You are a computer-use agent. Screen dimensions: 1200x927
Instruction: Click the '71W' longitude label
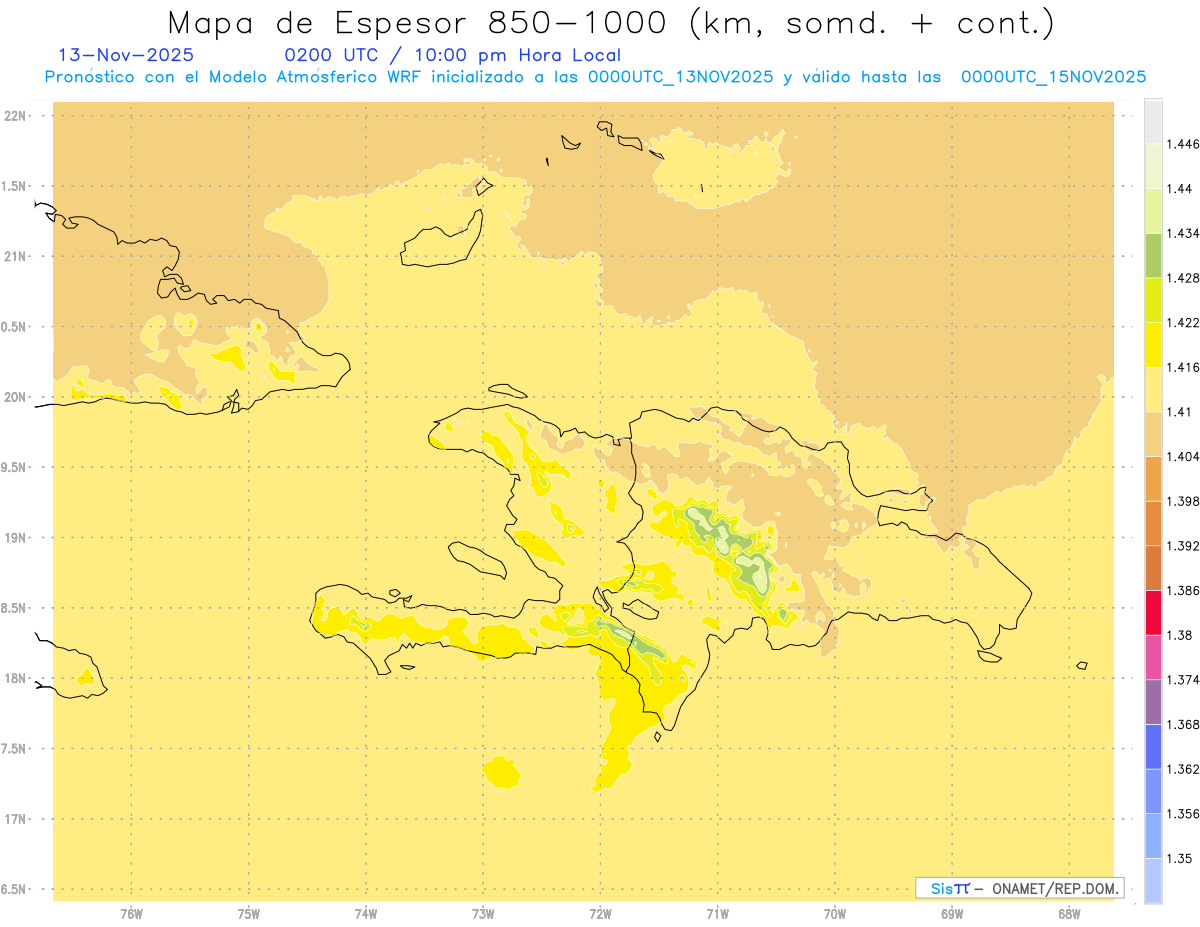[718, 914]
